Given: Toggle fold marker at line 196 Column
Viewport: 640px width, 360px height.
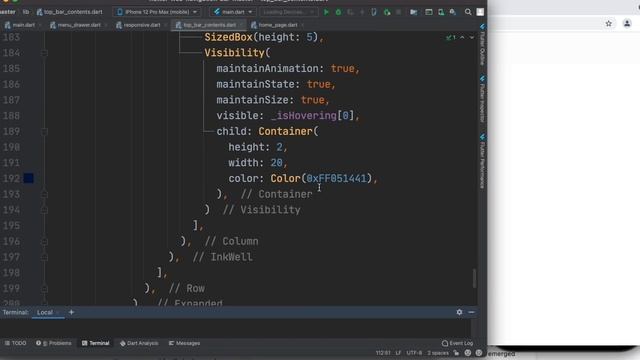Looking at the screenshot, I should tap(44, 242).
